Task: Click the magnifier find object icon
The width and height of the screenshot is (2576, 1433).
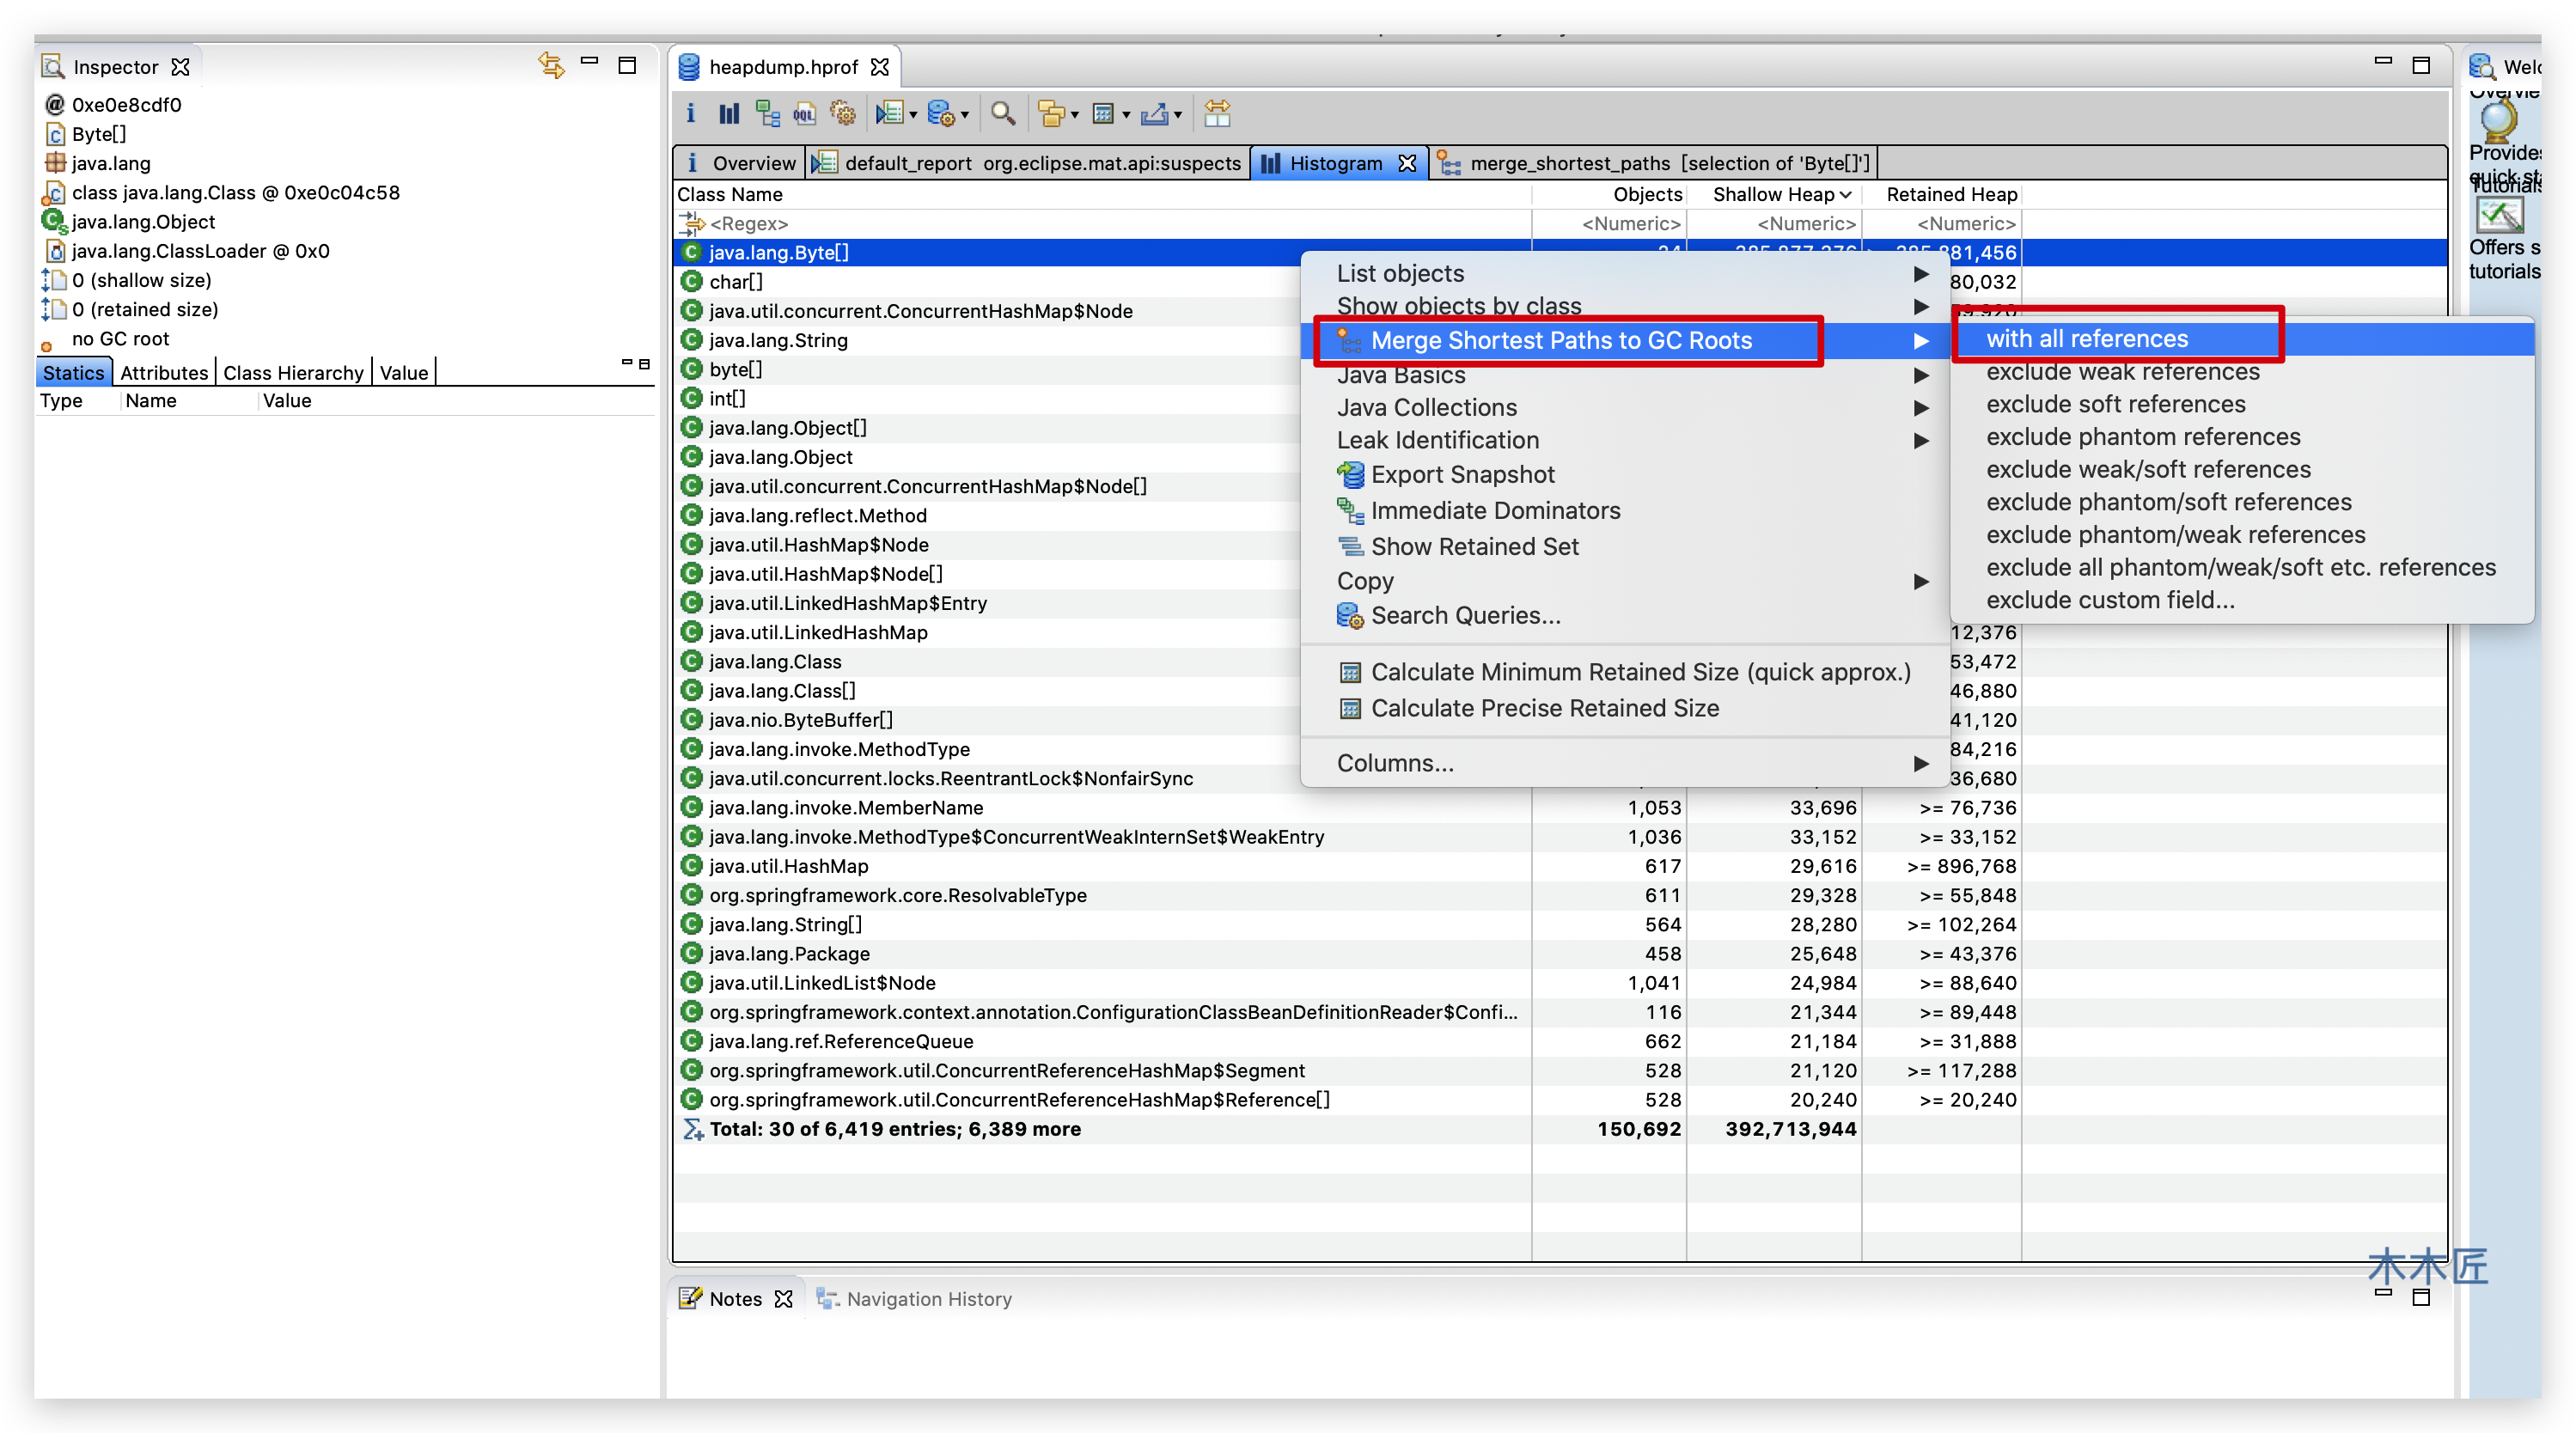Action: click(x=1003, y=114)
